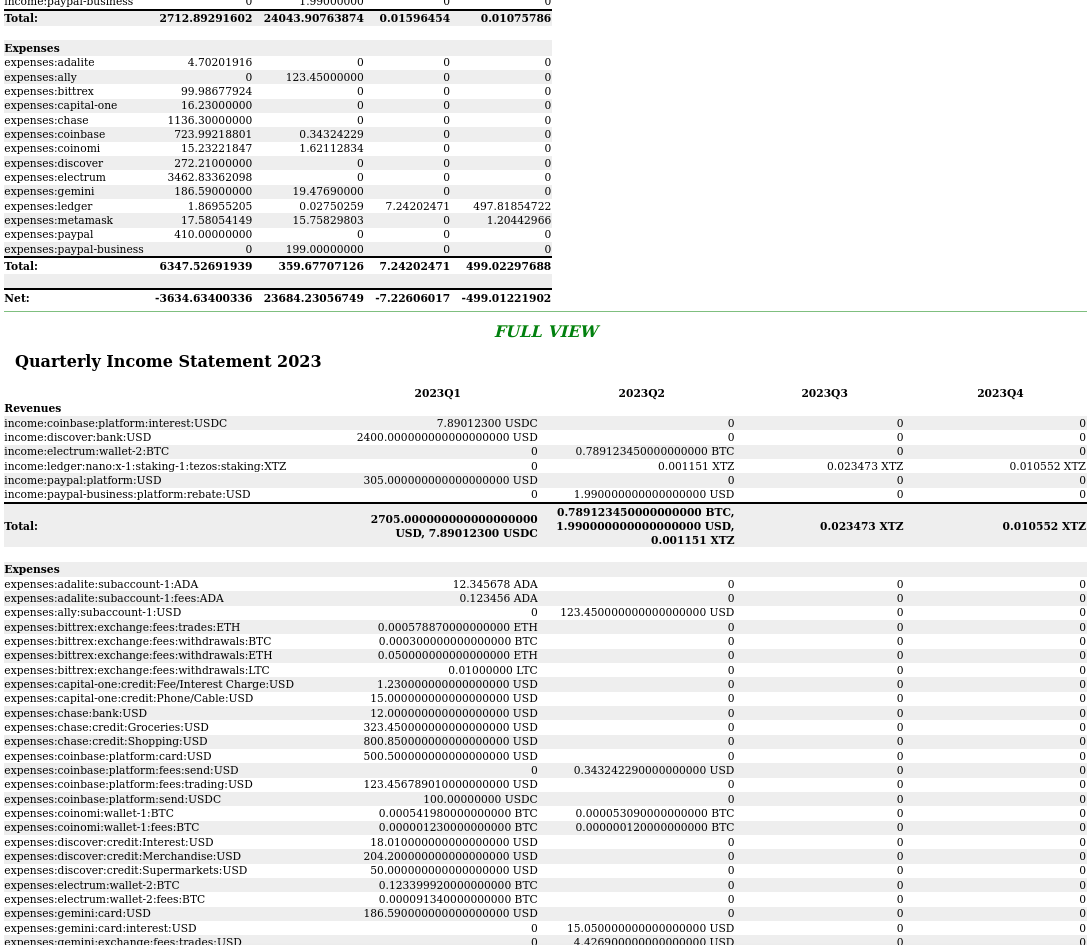Select income:ledger:nano:x-1:staking-1:tezos:staking:XTZ row

pyautogui.click(x=145, y=467)
